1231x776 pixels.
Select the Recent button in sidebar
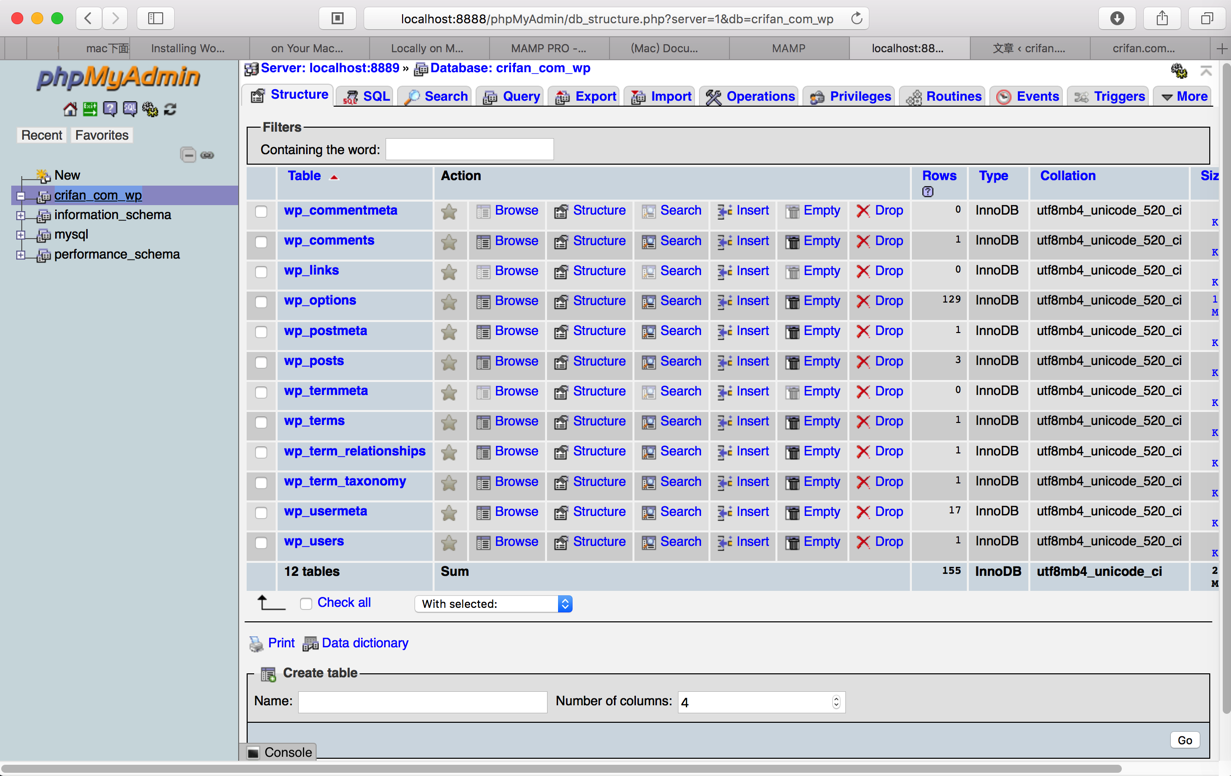tap(41, 135)
